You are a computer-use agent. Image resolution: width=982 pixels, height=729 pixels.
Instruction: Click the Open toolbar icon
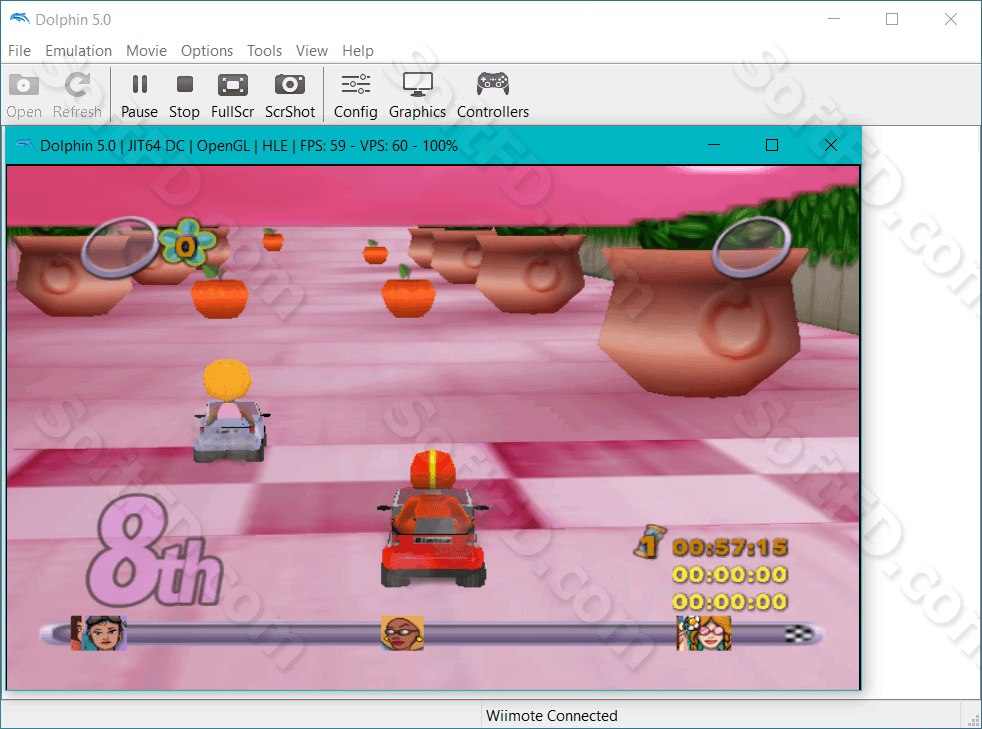(x=24, y=95)
